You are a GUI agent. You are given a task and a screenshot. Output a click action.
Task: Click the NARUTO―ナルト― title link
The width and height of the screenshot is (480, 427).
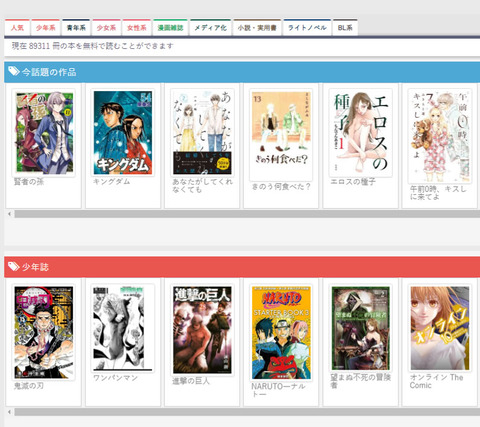(278, 390)
